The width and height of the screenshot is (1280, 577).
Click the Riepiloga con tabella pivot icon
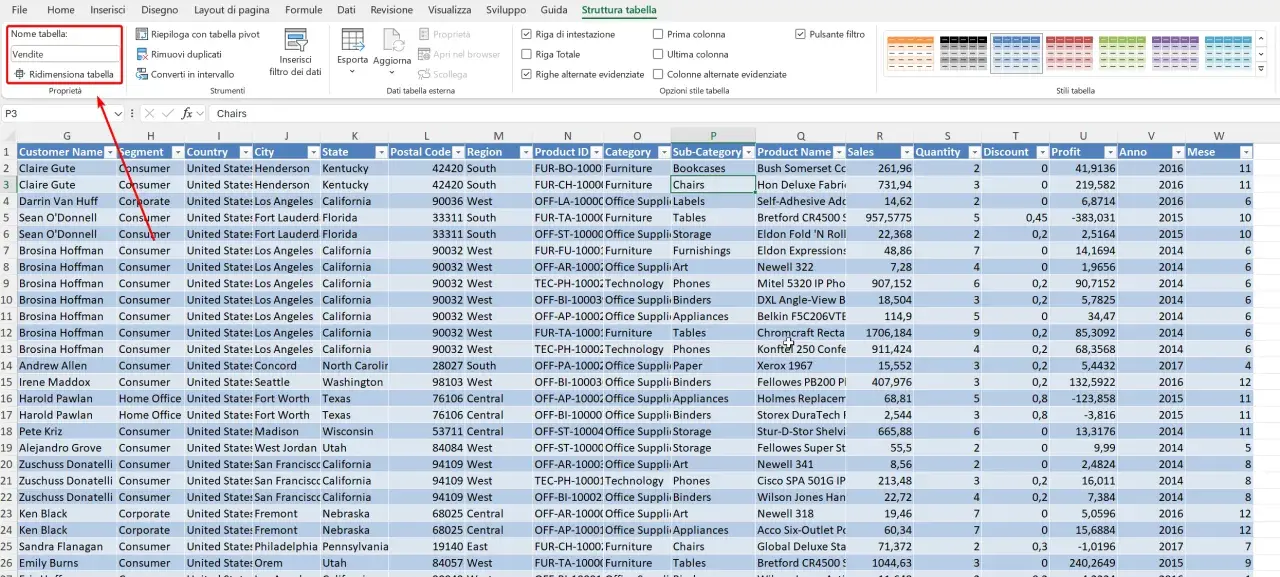[x=142, y=34]
